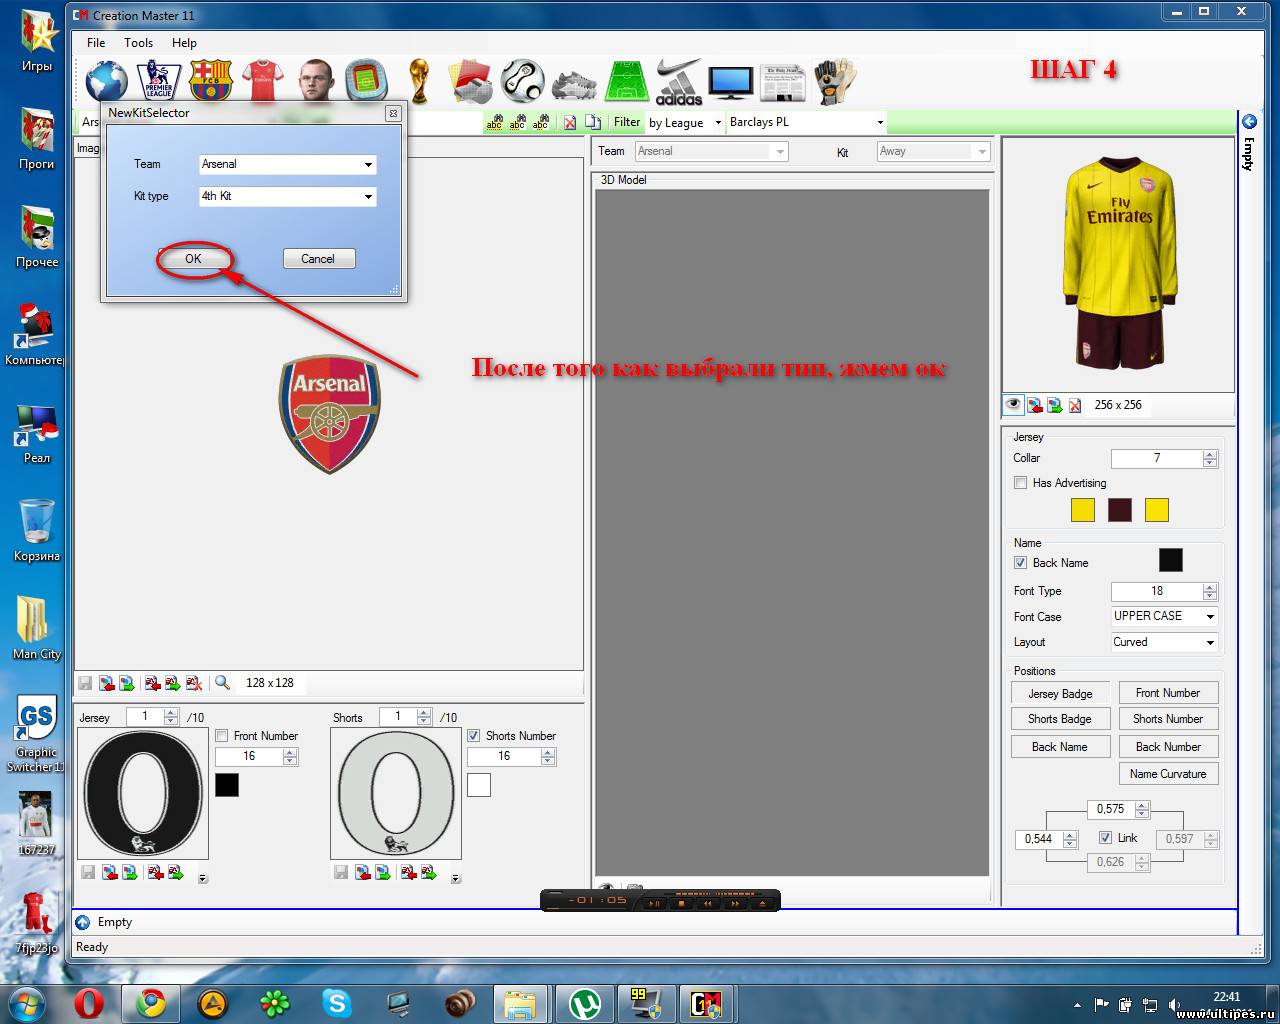Open the Tools menu
This screenshot has width=1280, height=1024.
[x=138, y=43]
